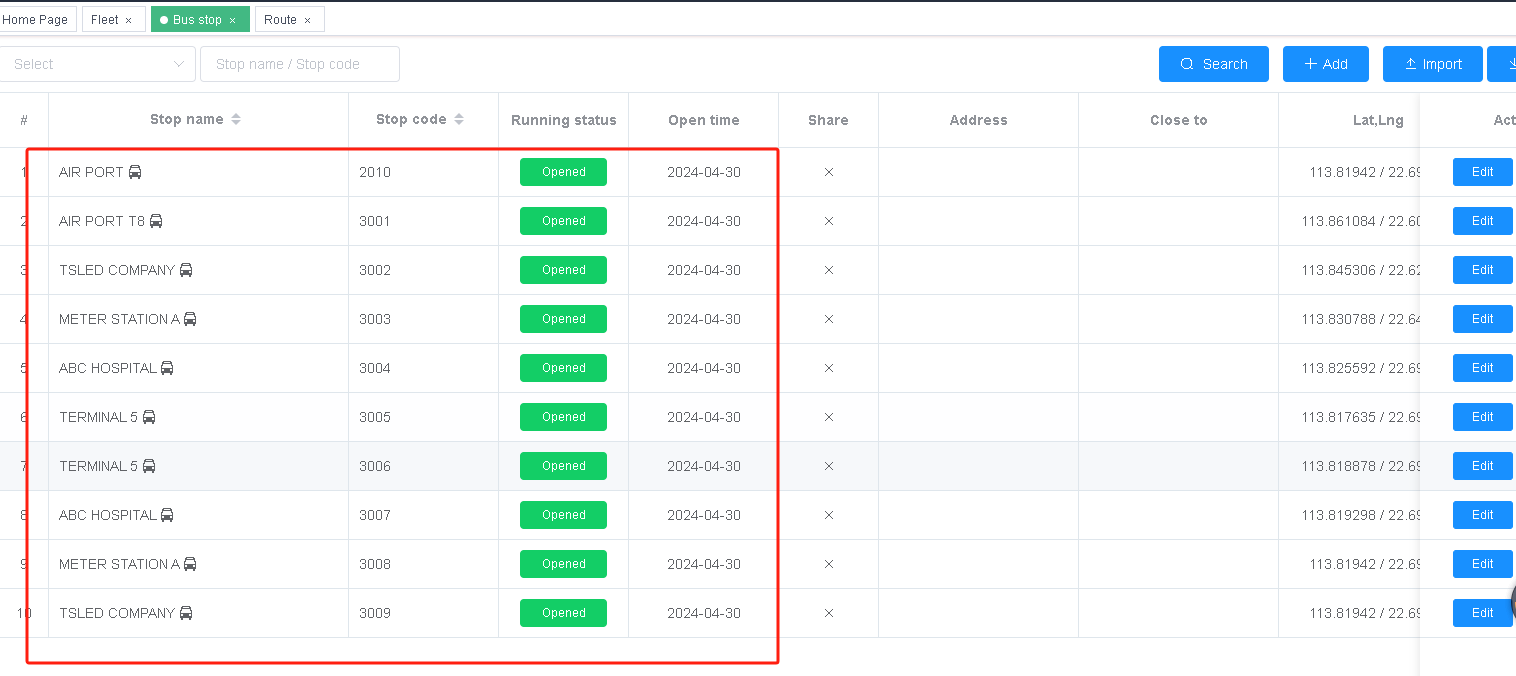This screenshot has width=1516, height=676.
Task: Close the Route tab with its X
Action: [x=307, y=20]
